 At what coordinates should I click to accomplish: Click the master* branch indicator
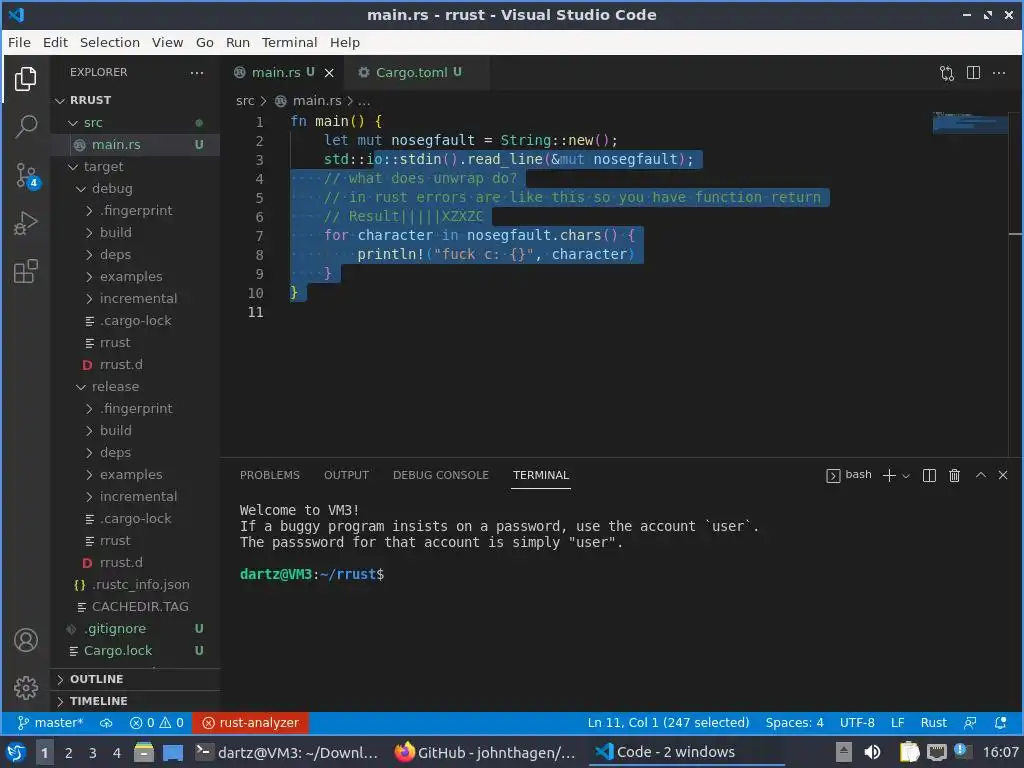pyautogui.click(x=50, y=723)
